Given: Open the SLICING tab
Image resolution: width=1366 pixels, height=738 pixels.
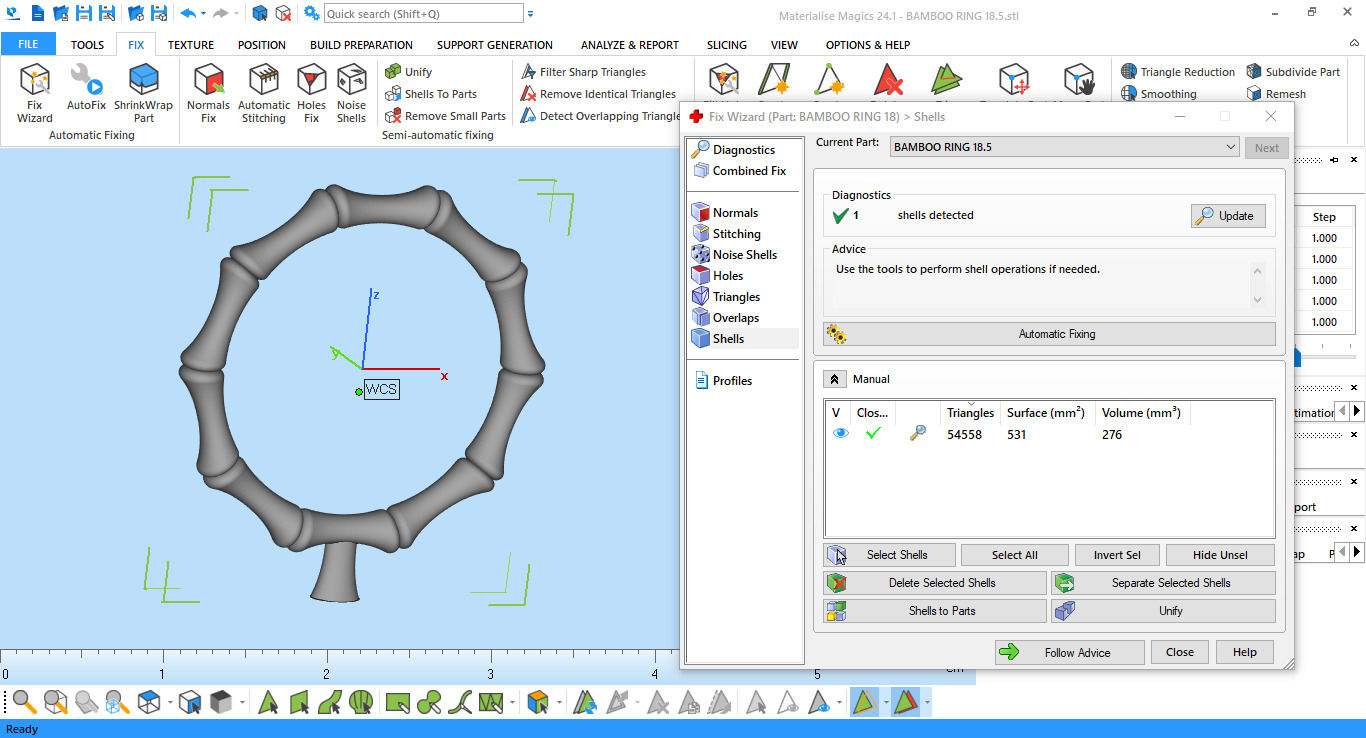Looking at the screenshot, I should pos(727,45).
